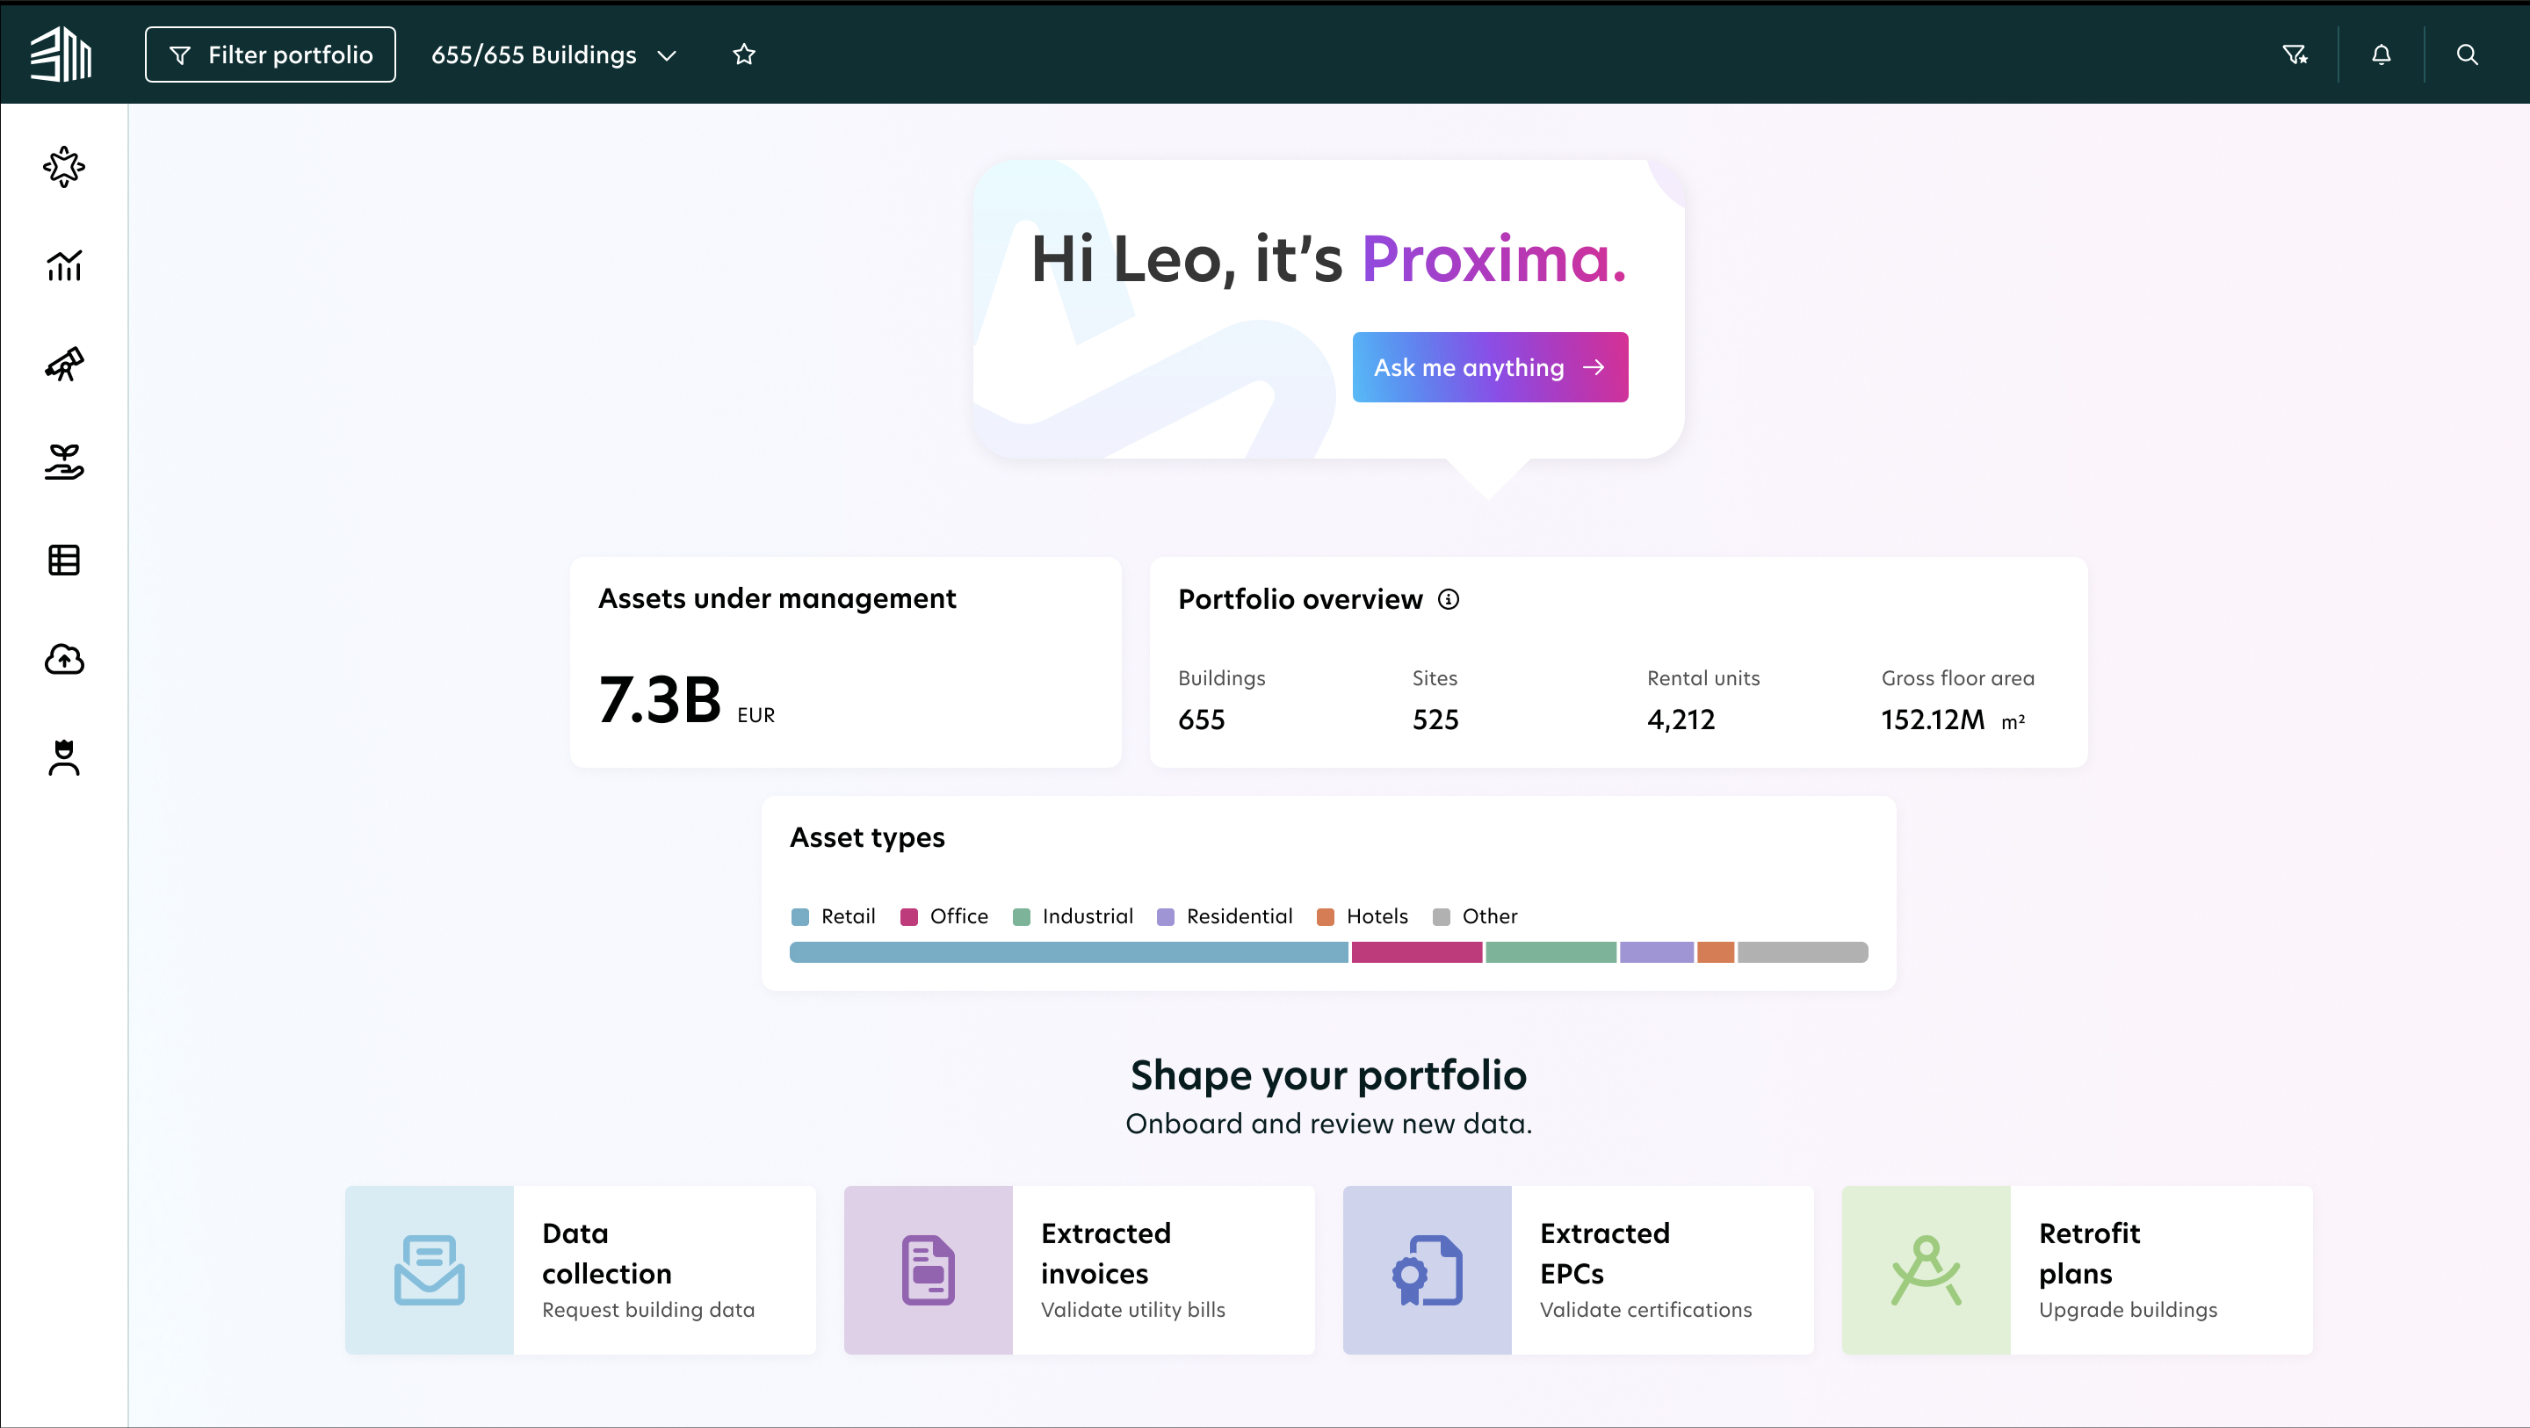Open the cloud upload sidebar icon

click(64, 659)
